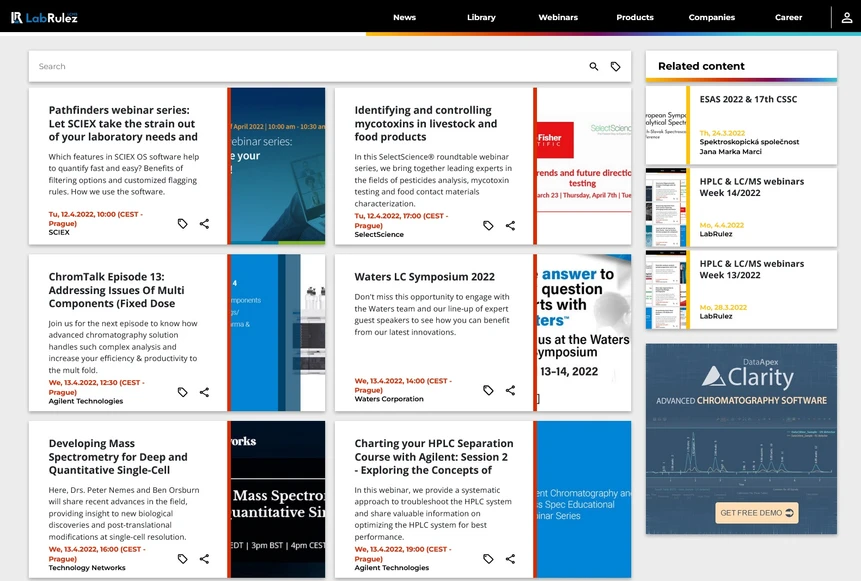Screen dimensions: 861x581
Task: Click the search magnifier icon
Action: coord(594,66)
